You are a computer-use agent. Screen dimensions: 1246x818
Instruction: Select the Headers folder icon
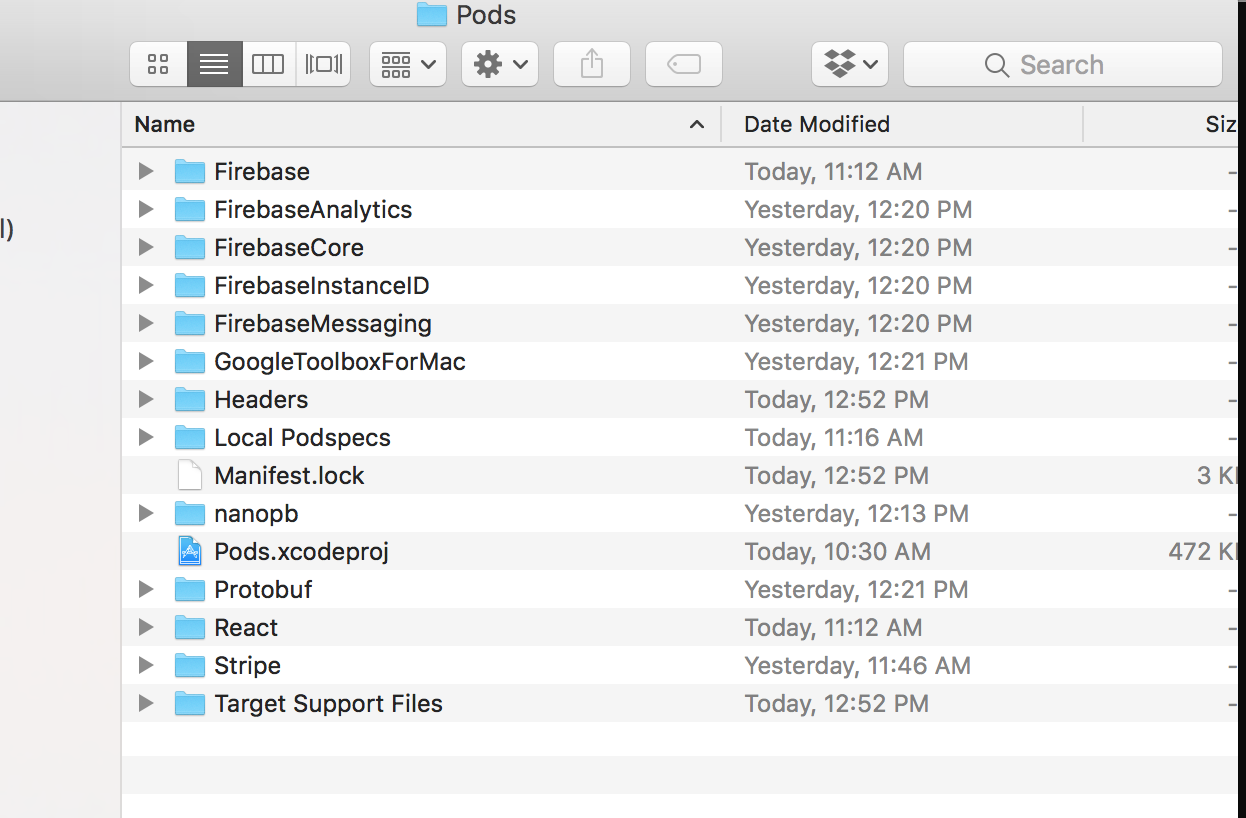pos(189,399)
